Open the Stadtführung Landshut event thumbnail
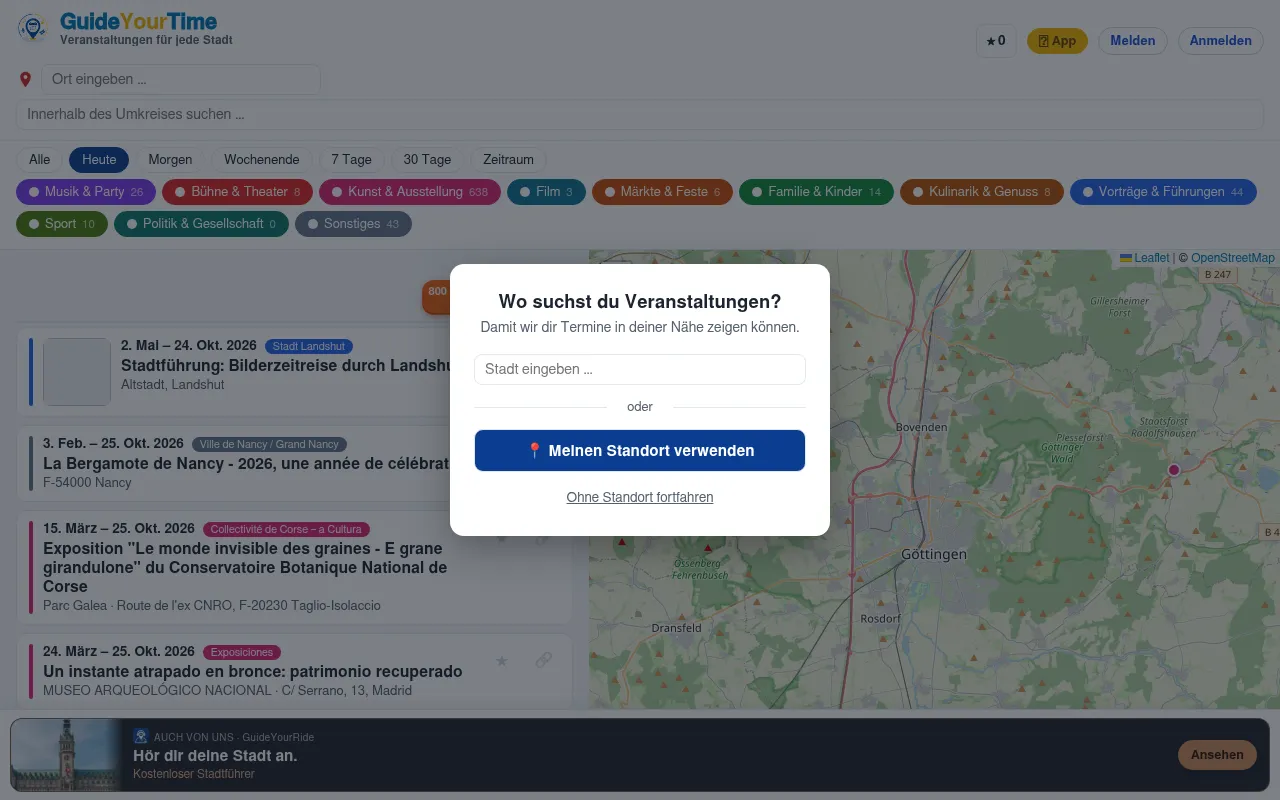Image resolution: width=1280 pixels, height=800 pixels. 77,372
